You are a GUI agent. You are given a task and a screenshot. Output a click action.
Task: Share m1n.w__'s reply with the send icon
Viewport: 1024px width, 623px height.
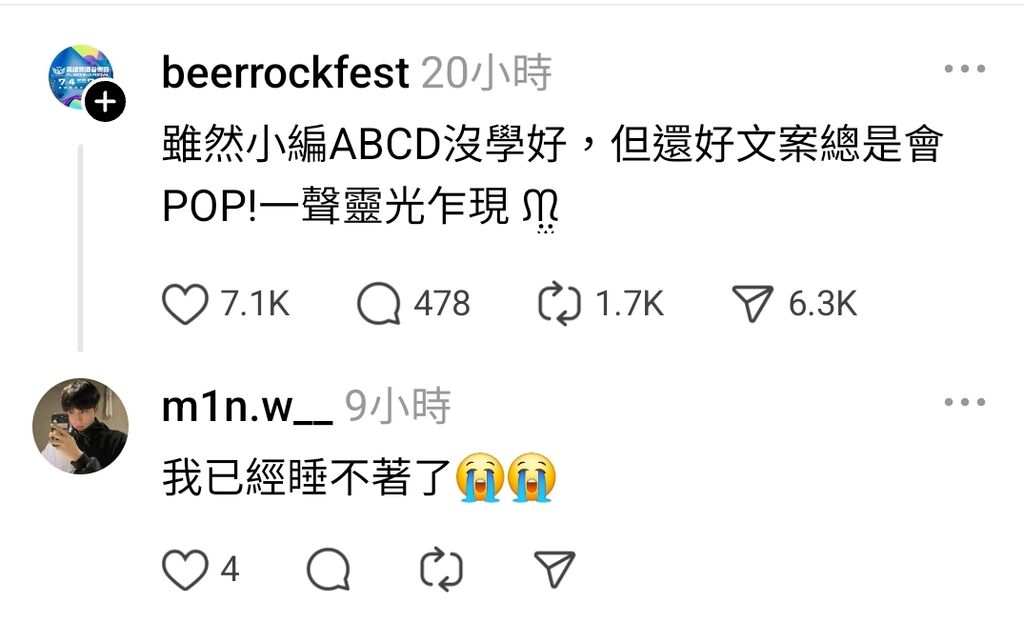(x=554, y=569)
